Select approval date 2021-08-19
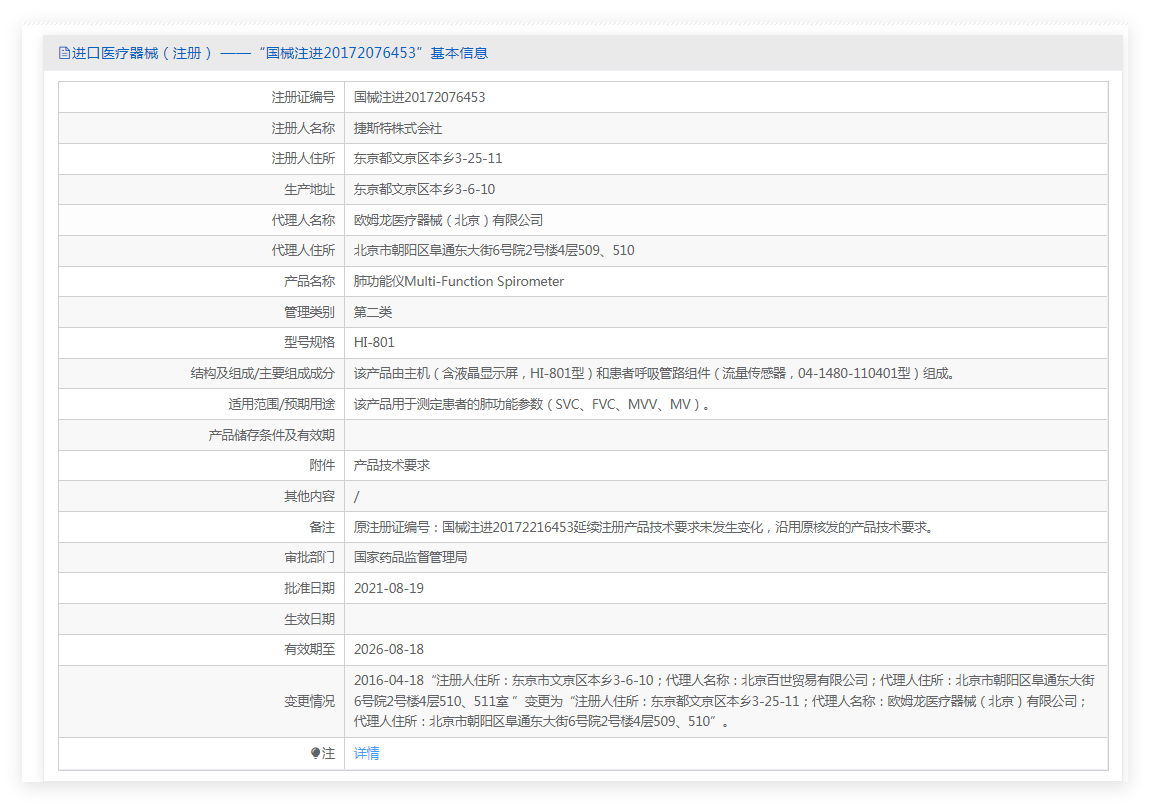1150x804 pixels. click(x=389, y=588)
